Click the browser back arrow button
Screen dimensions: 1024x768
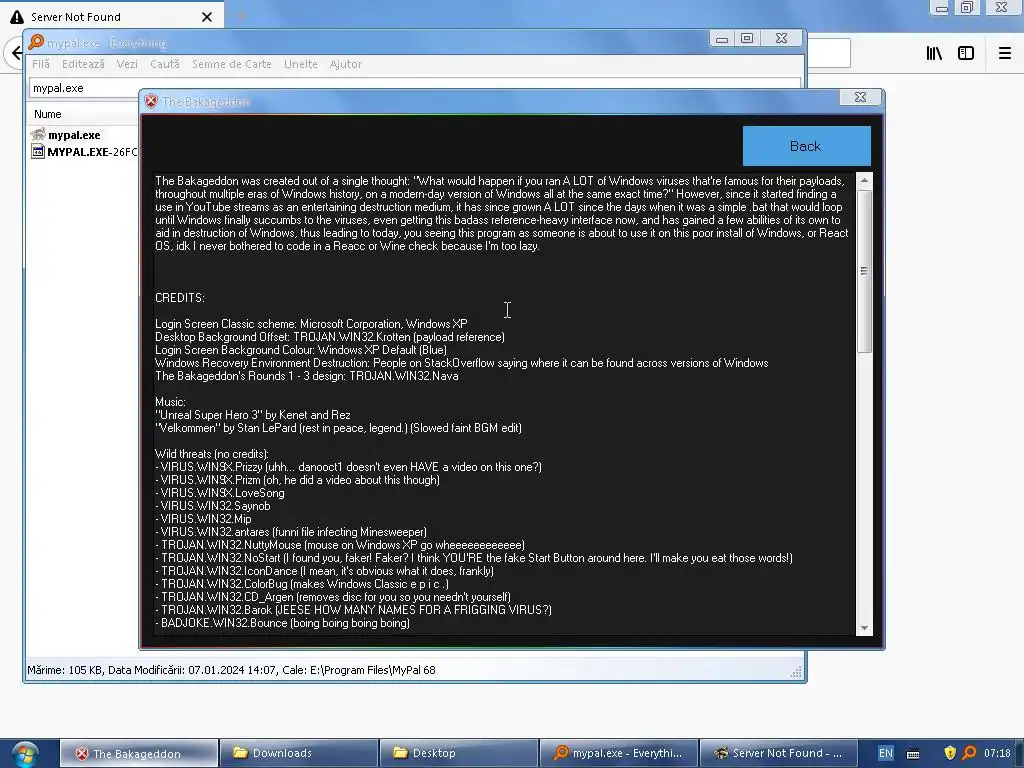tap(16, 53)
